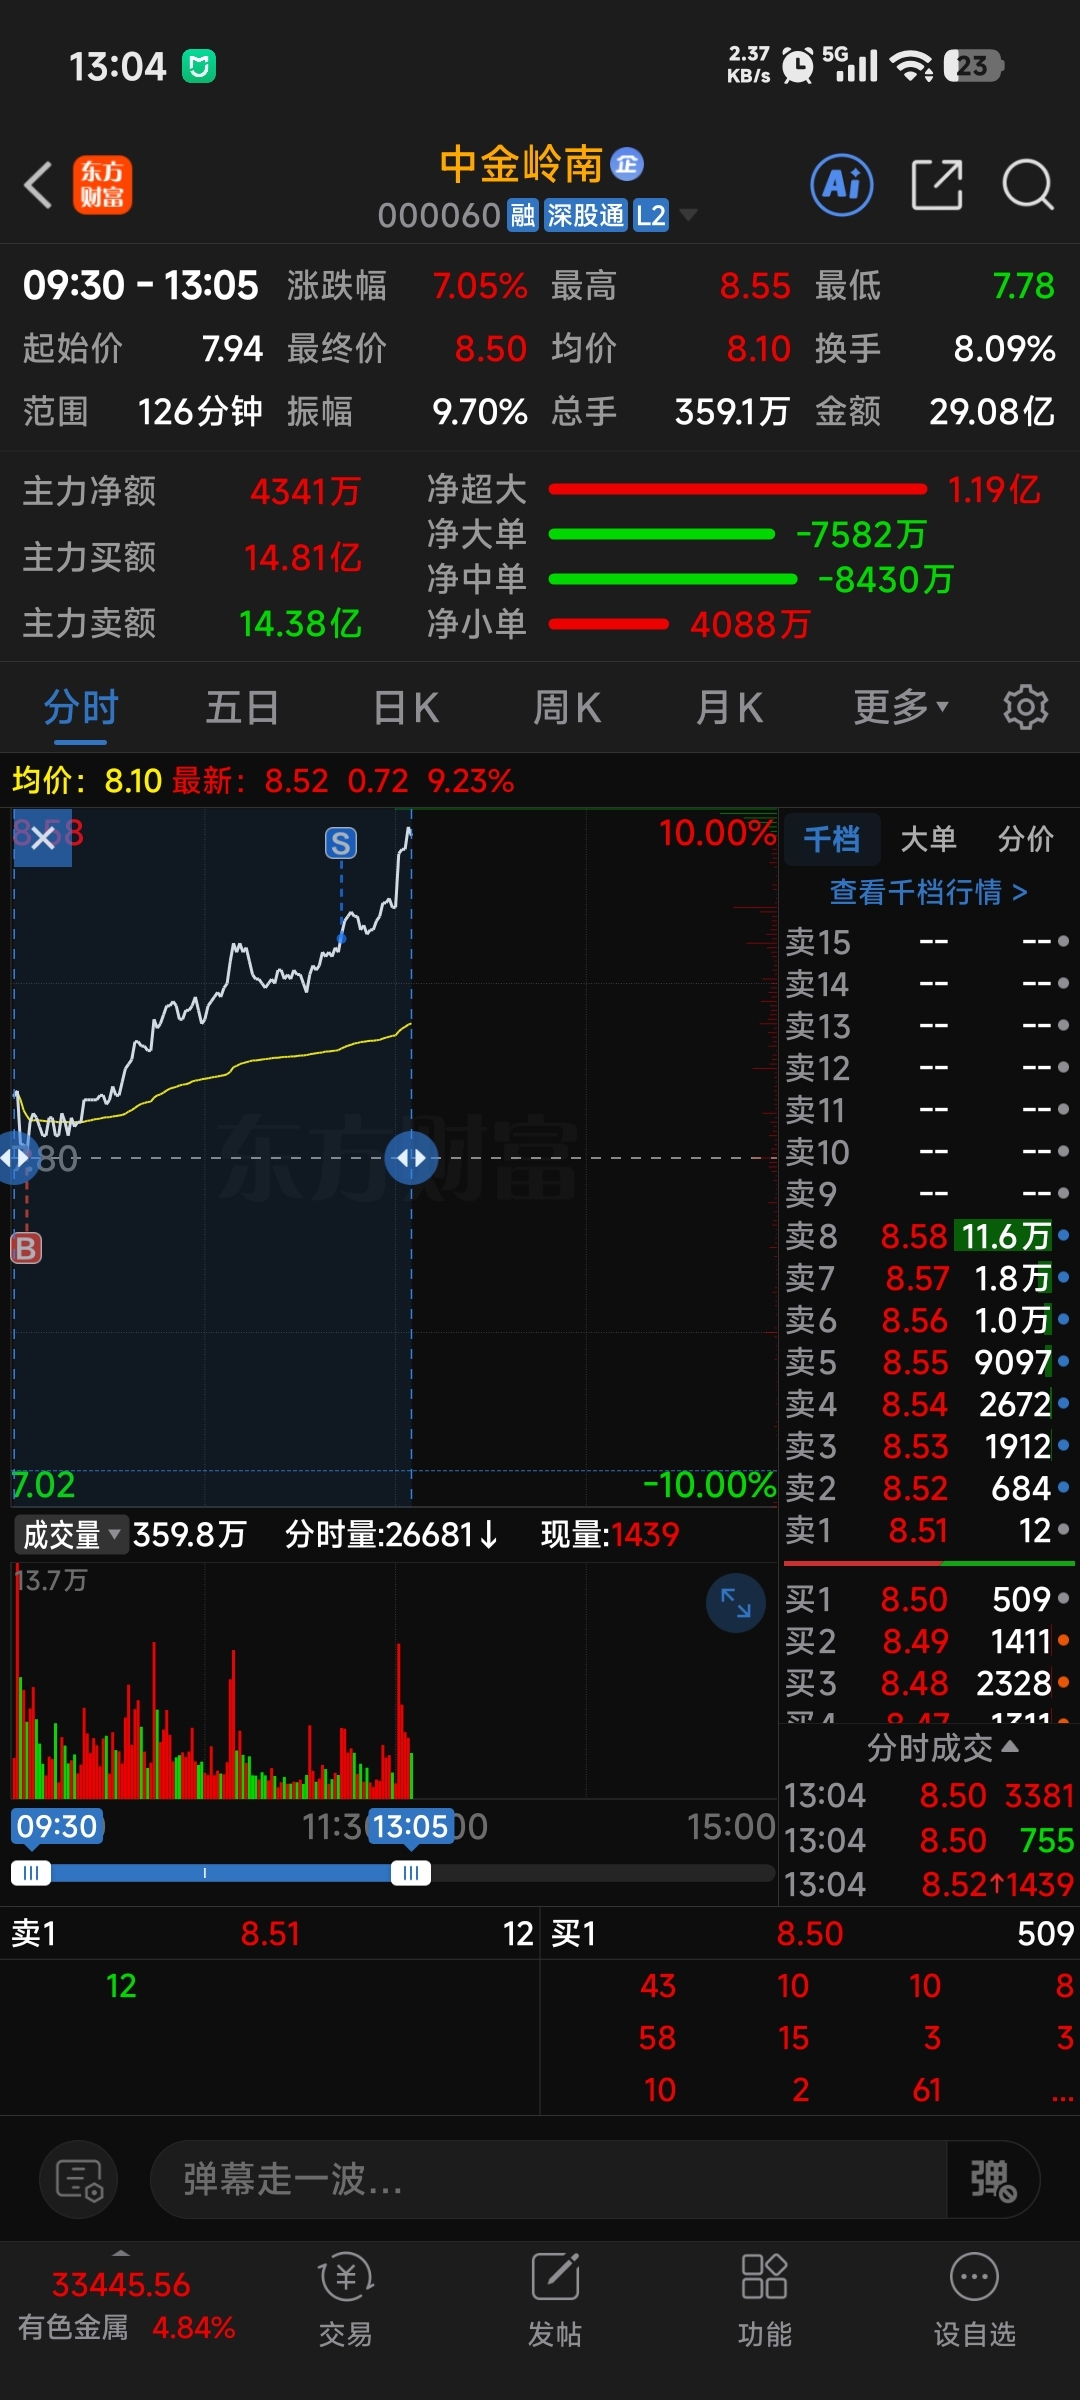Open 功能 functions icon
This screenshot has width=1080, height=2400.
click(765, 2300)
